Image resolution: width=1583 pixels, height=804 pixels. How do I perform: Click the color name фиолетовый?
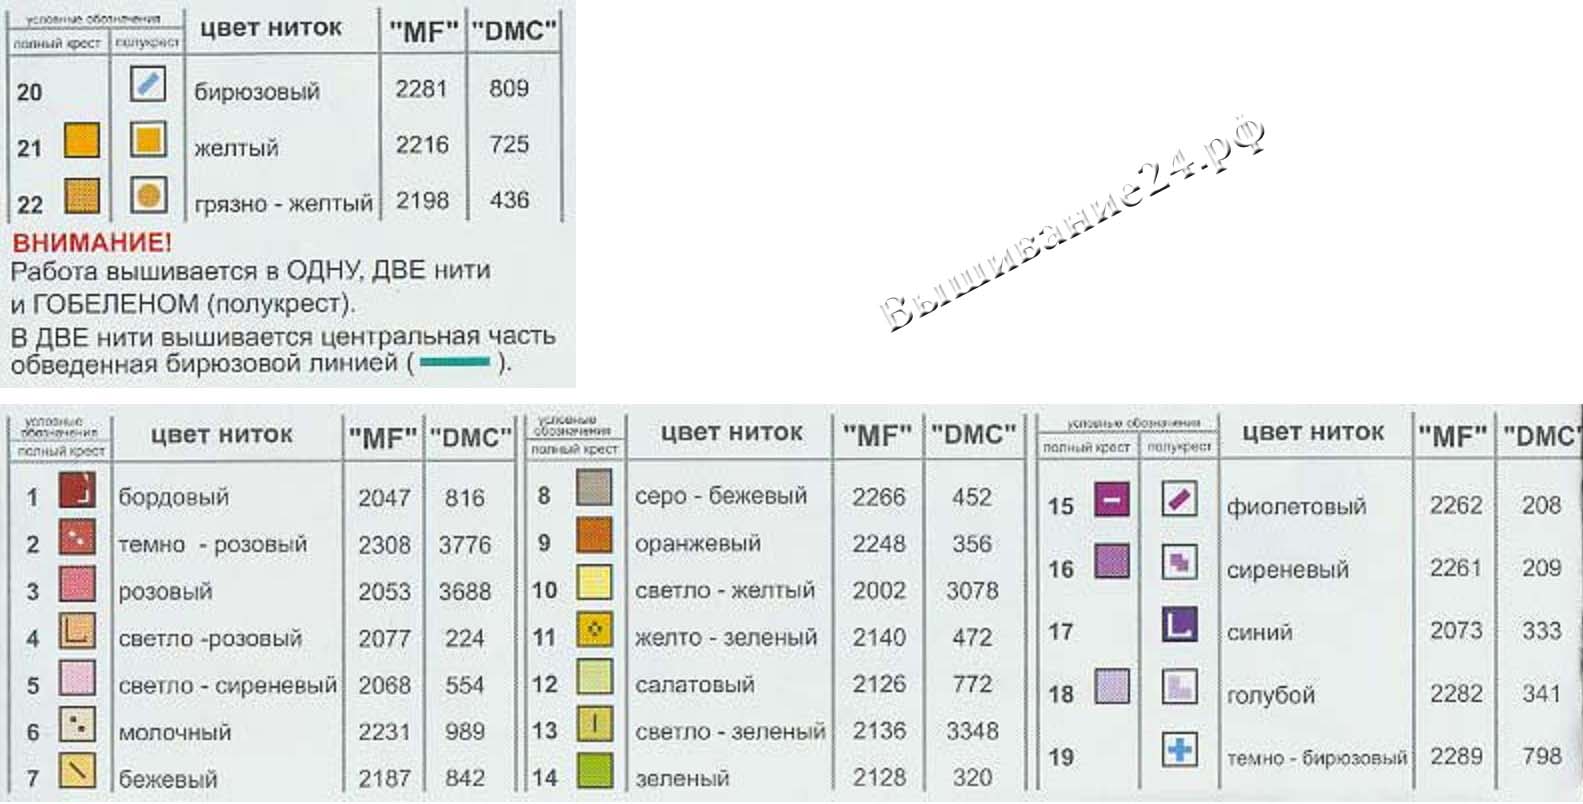[x=1296, y=506]
